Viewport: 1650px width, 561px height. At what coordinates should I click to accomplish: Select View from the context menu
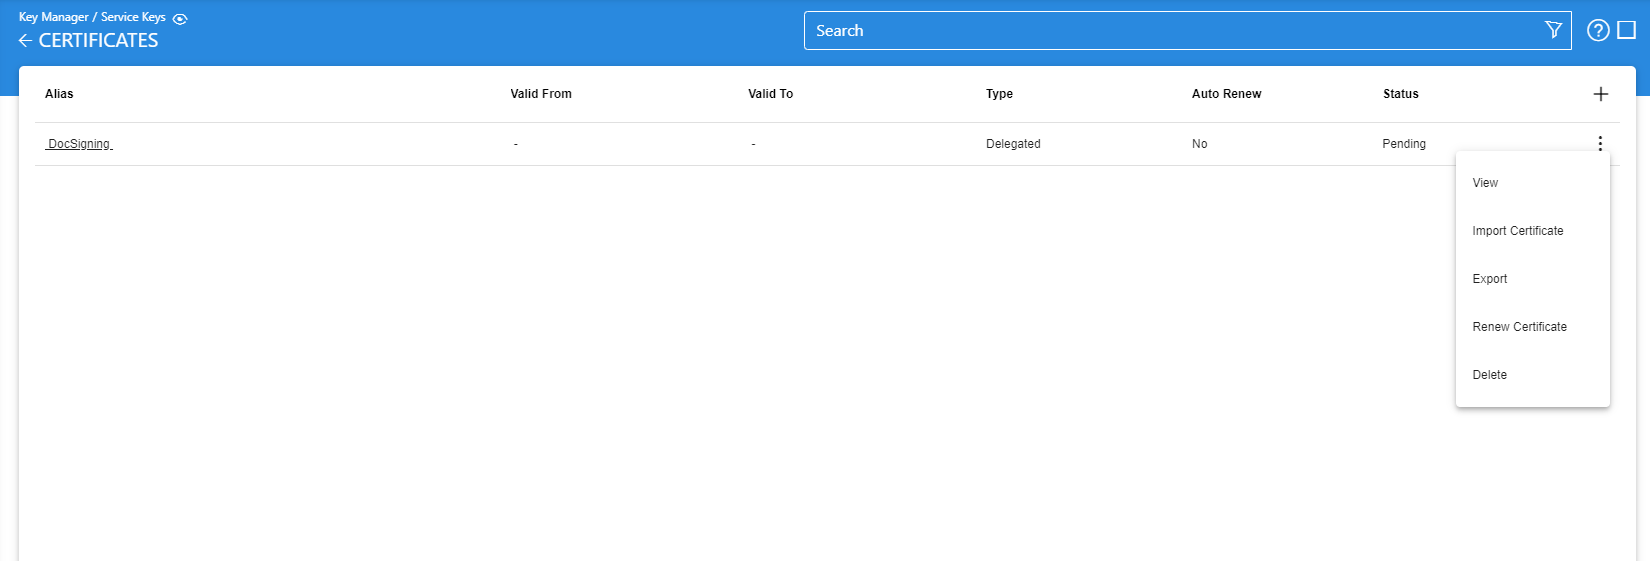click(x=1485, y=183)
